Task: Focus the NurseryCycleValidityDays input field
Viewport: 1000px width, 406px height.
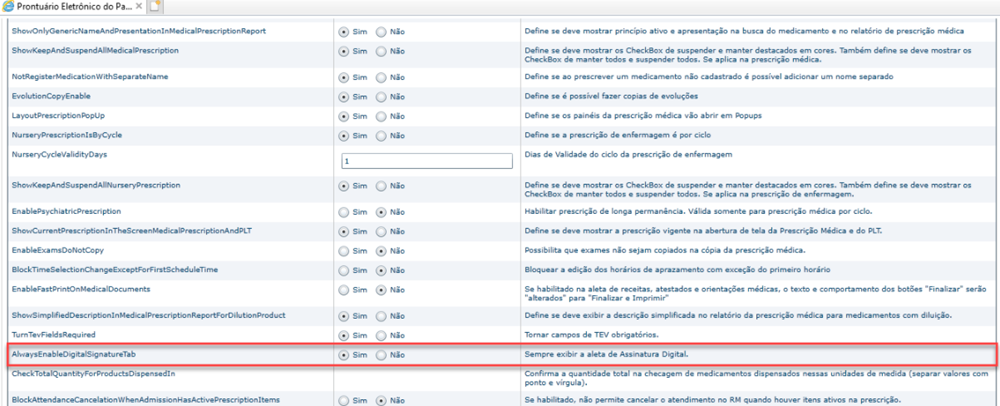Action: pyautogui.click(x=427, y=161)
